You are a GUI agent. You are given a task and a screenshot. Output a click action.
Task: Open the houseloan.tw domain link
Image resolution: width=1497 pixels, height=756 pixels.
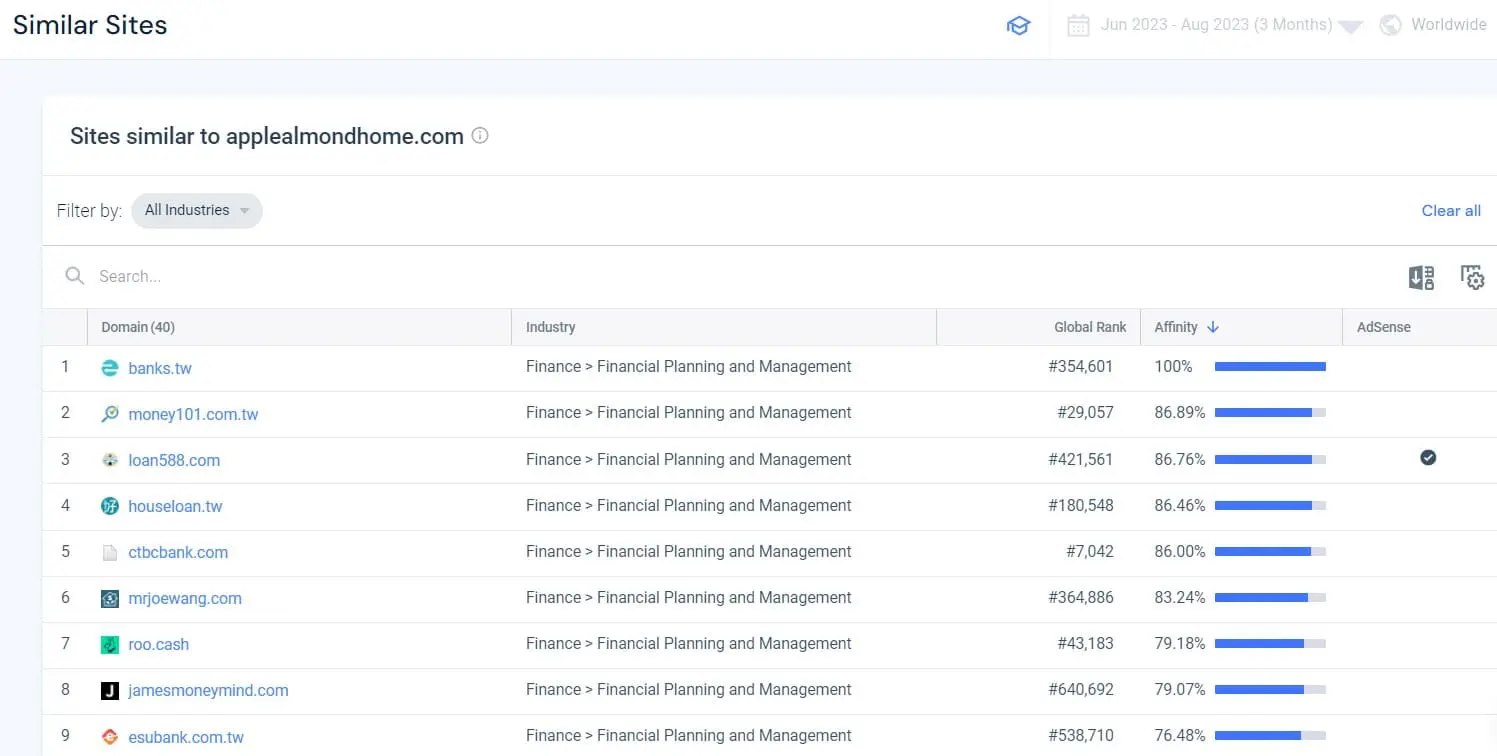(x=175, y=506)
